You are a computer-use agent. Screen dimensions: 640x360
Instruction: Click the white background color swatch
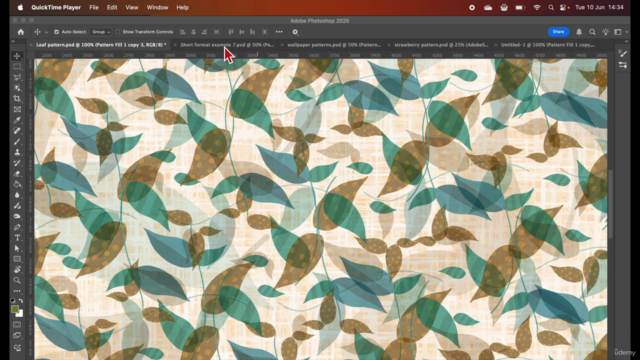(x=20, y=314)
